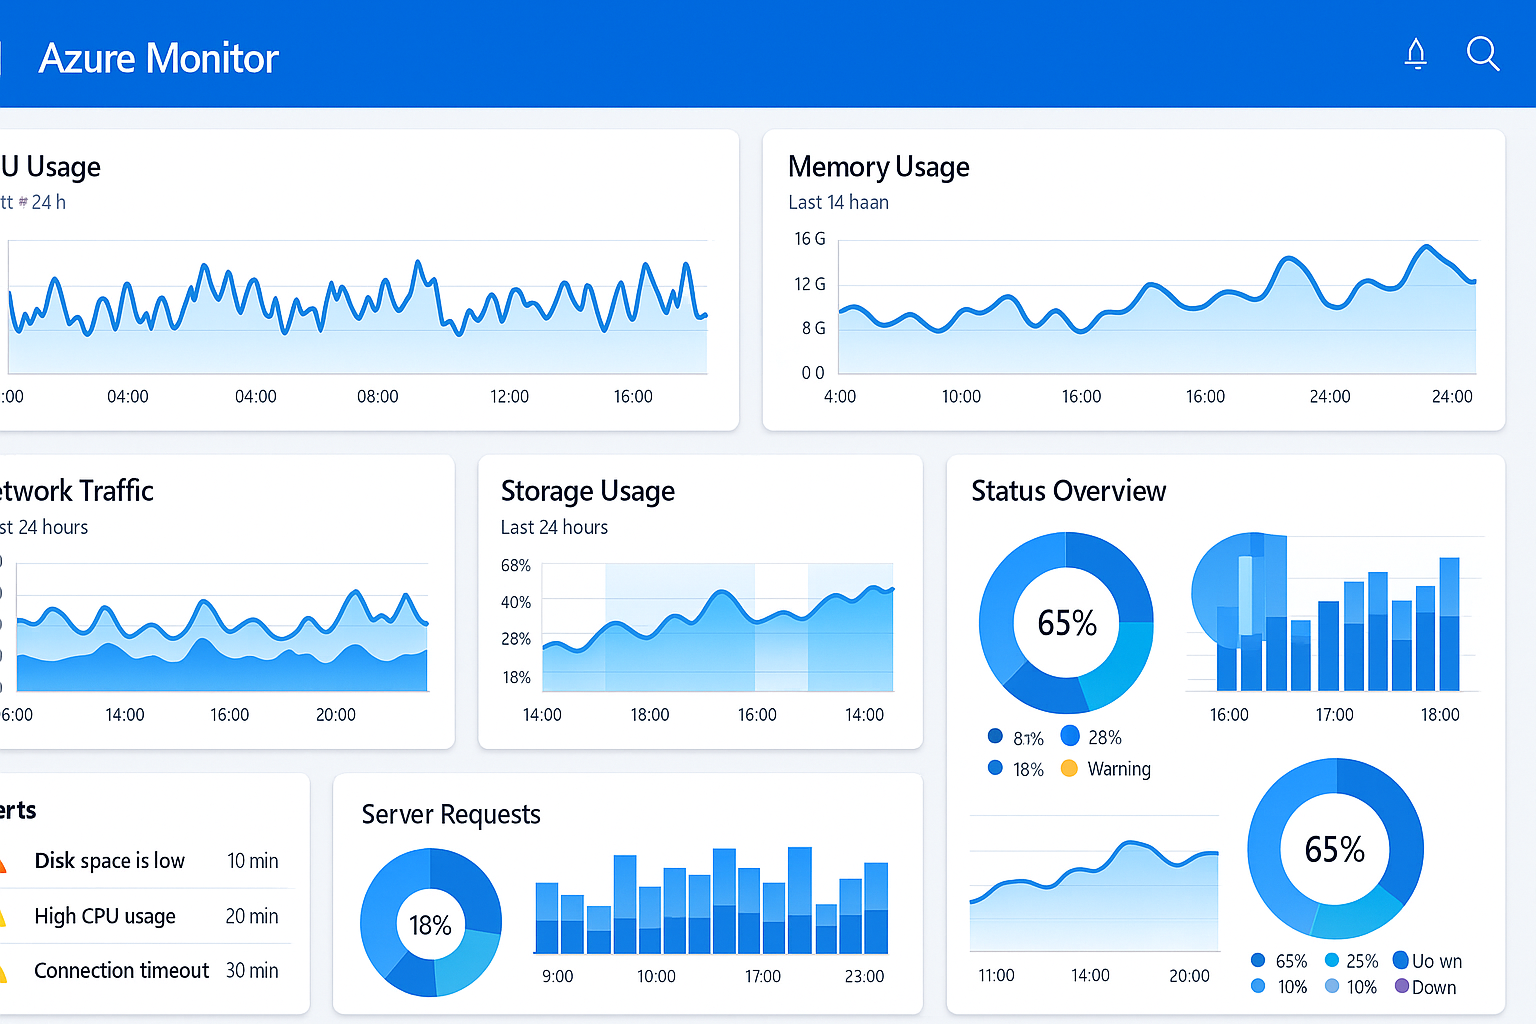Select the lower 65% donut chart
Image resolution: width=1536 pixels, height=1024 pixels.
[1335, 849]
